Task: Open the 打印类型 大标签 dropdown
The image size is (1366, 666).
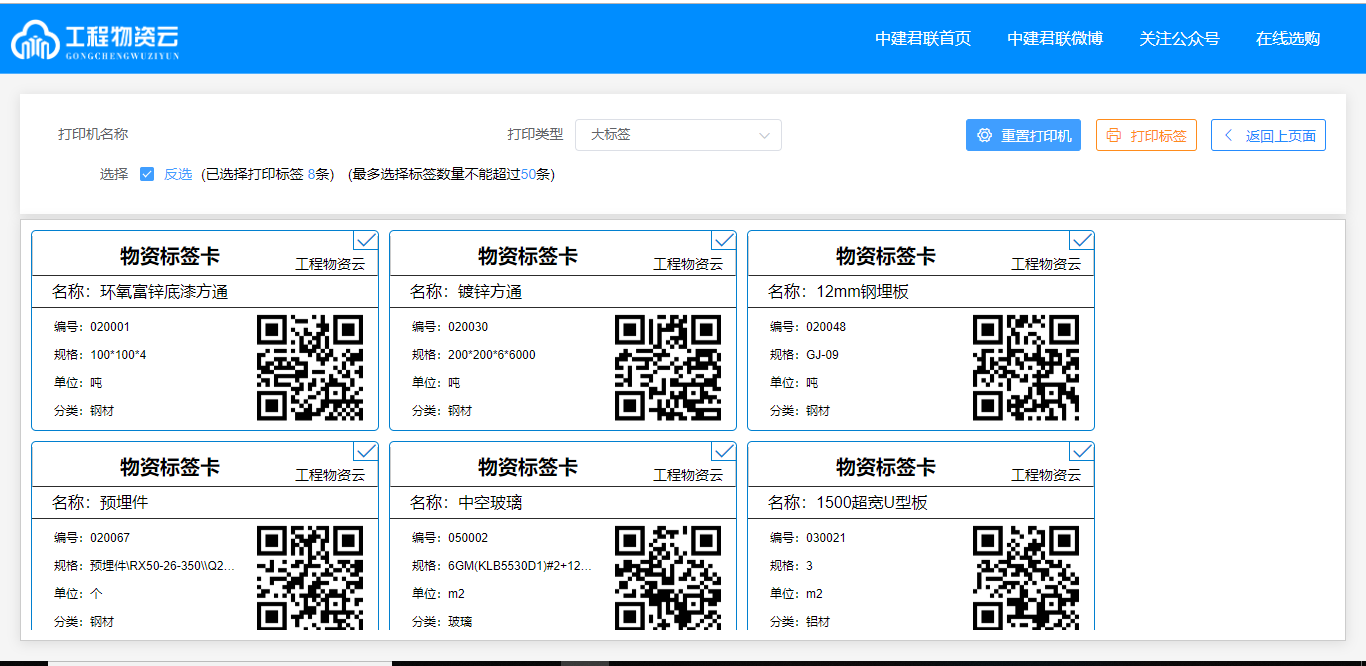Action: (678, 135)
